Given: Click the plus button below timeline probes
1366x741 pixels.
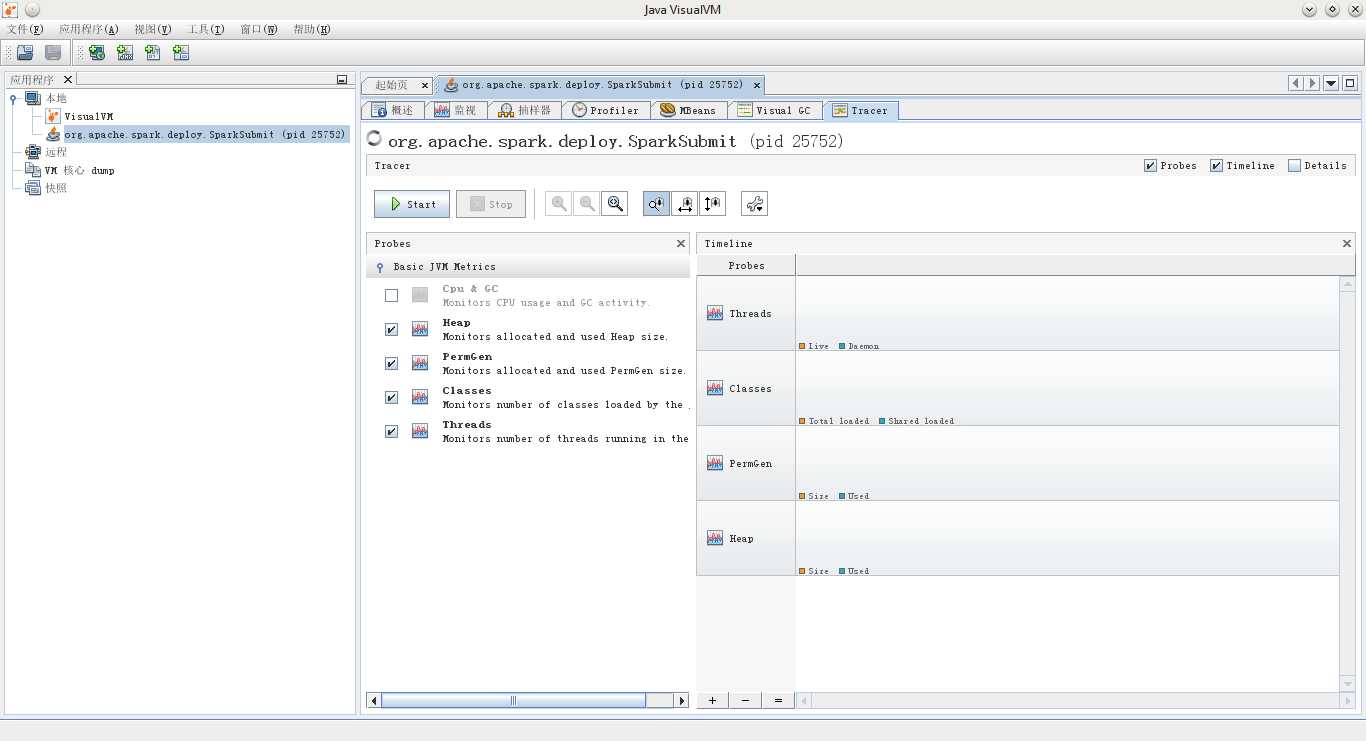Looking at the screenshot, I should 713,700.
